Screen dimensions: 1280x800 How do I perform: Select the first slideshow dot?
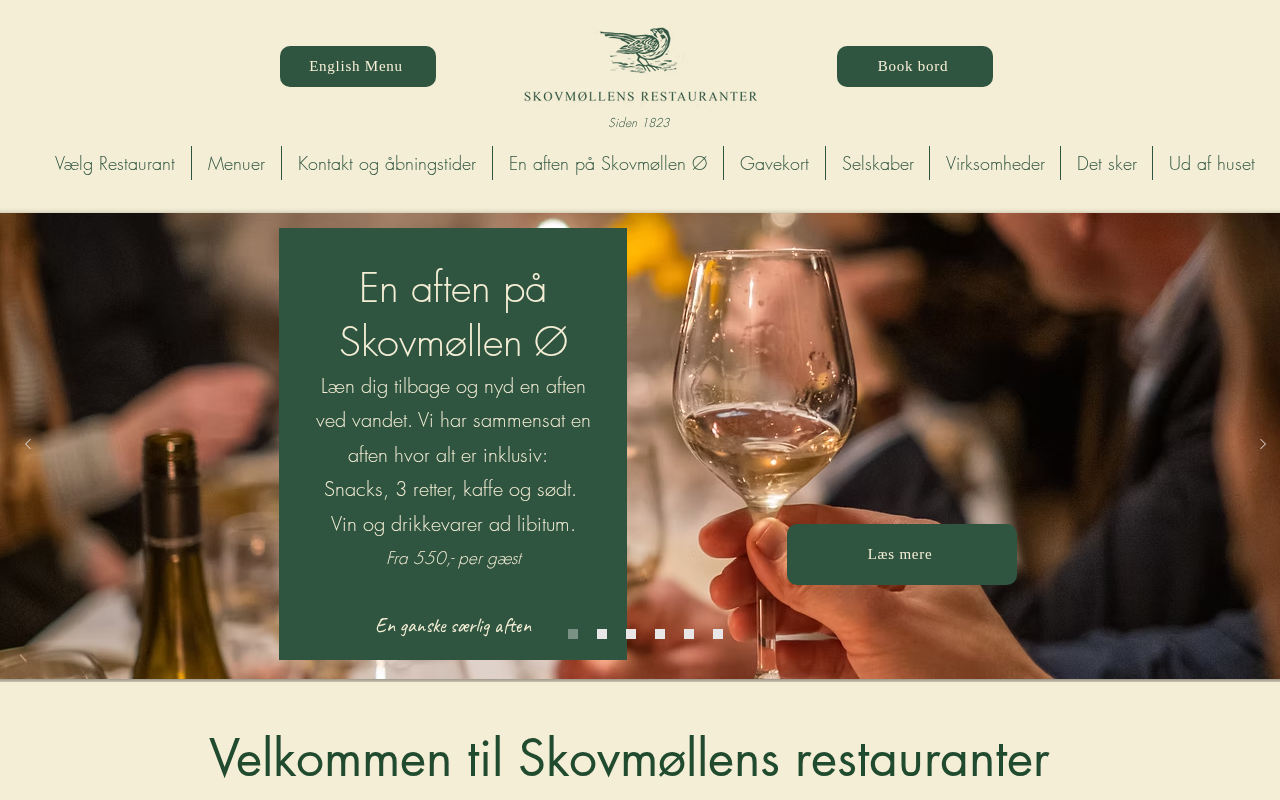573,634
